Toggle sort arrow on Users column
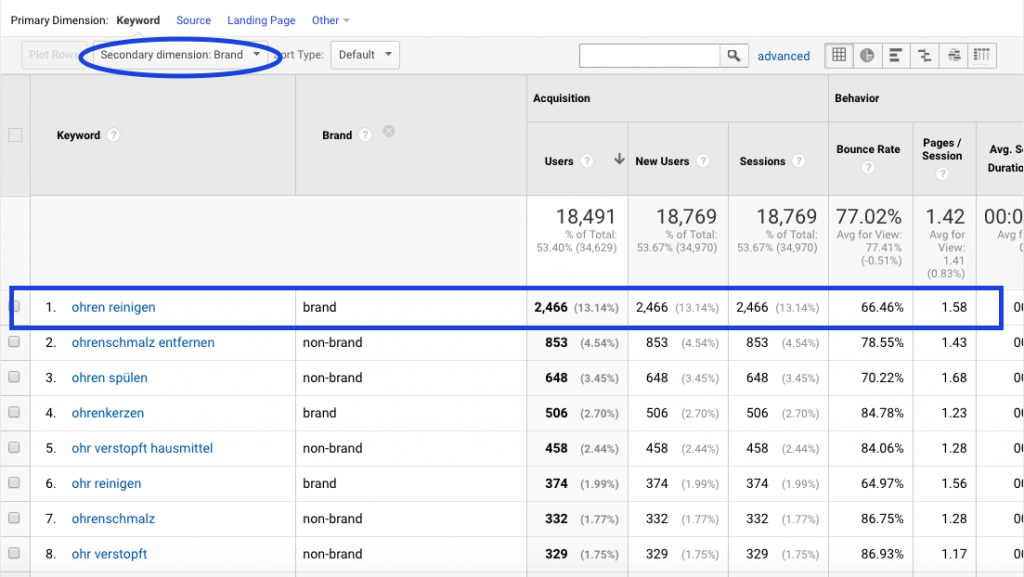The width and height of the screenshot is (1024, 577). click(x=619, y=159)
